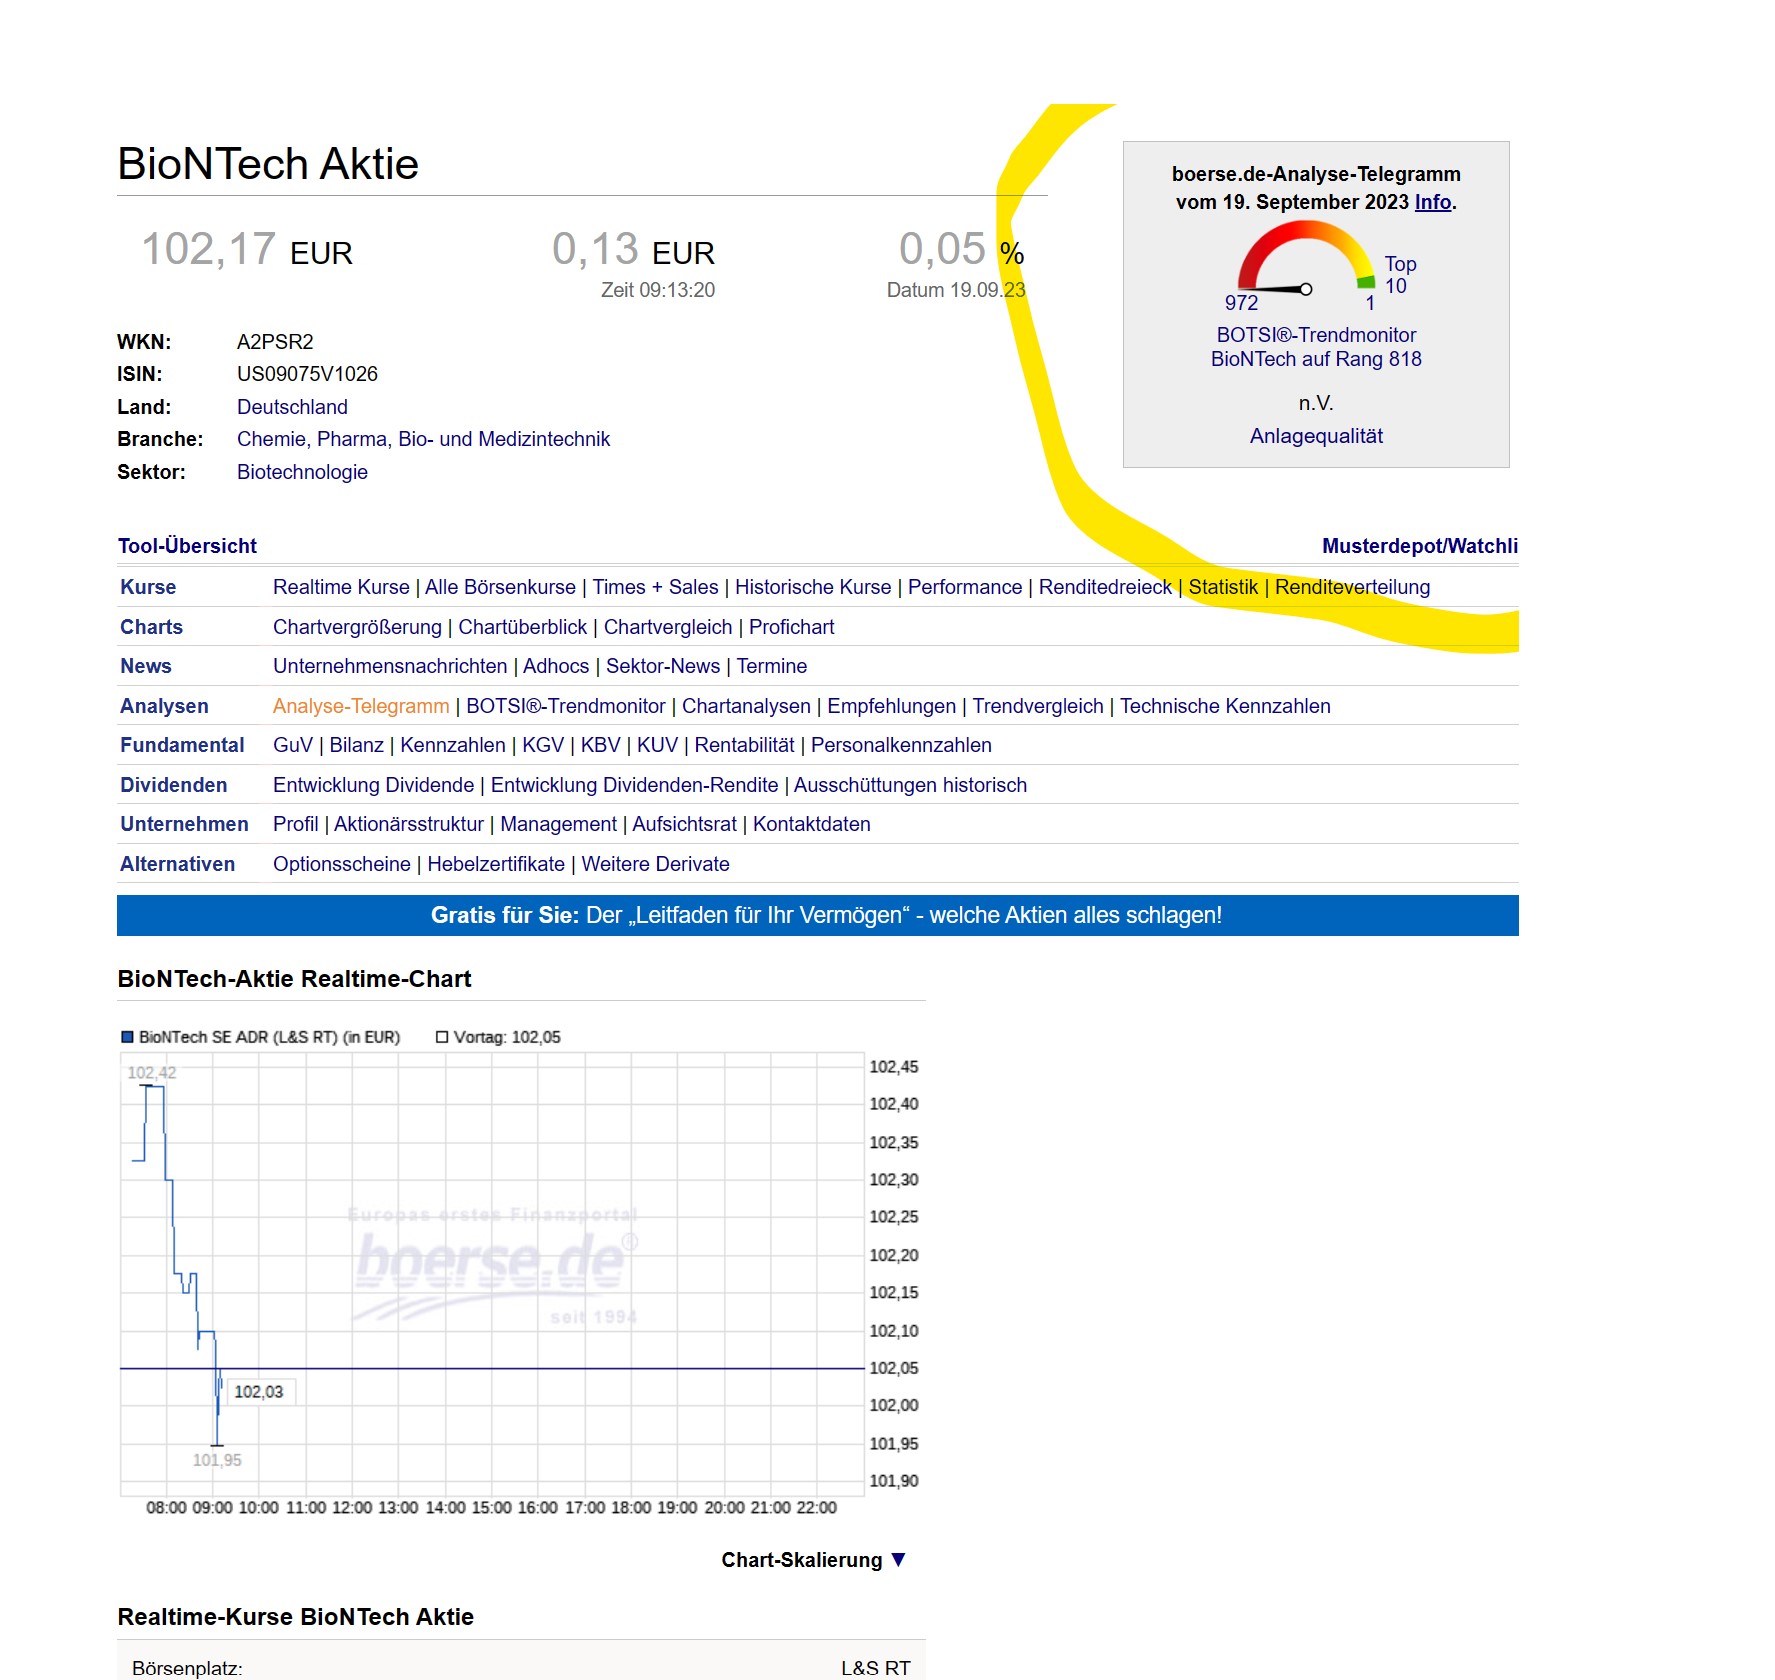Open Entwicklung Dividenden-Rendite
The width and height of the screenshot is (1775, 1680).
pos(634,785)
